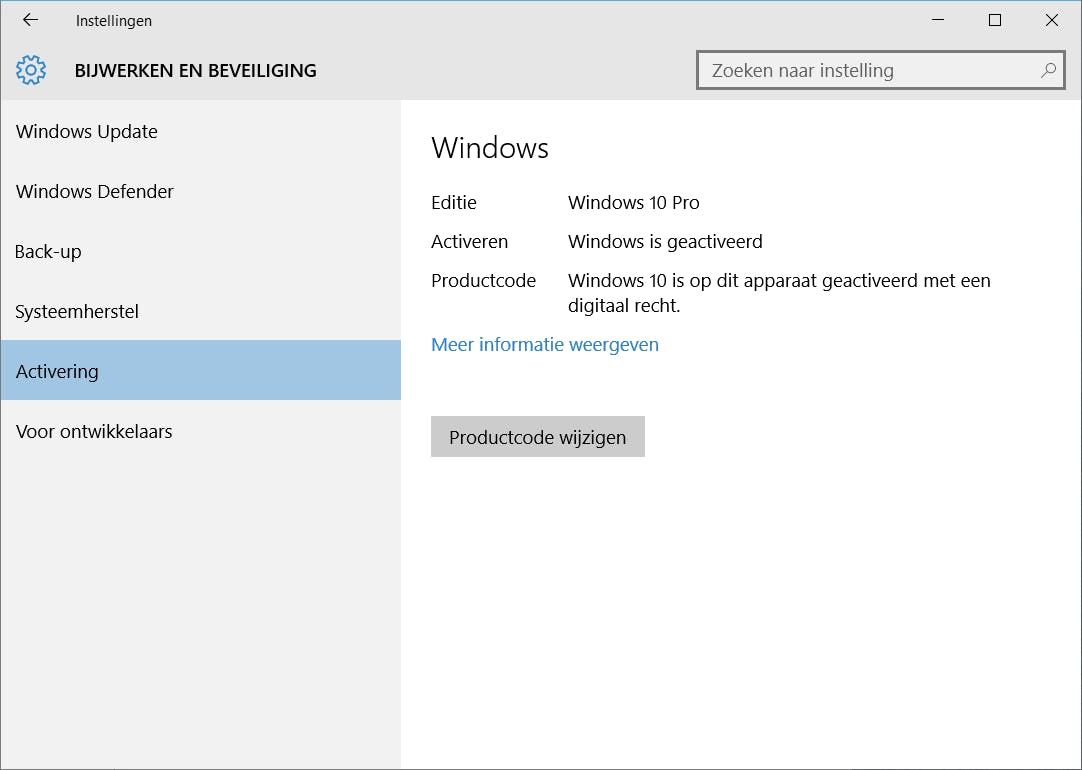Select Activering in sidebar
Image resolution: width=1082 pixels, height=770 pixels.
[x=200, y=371]
